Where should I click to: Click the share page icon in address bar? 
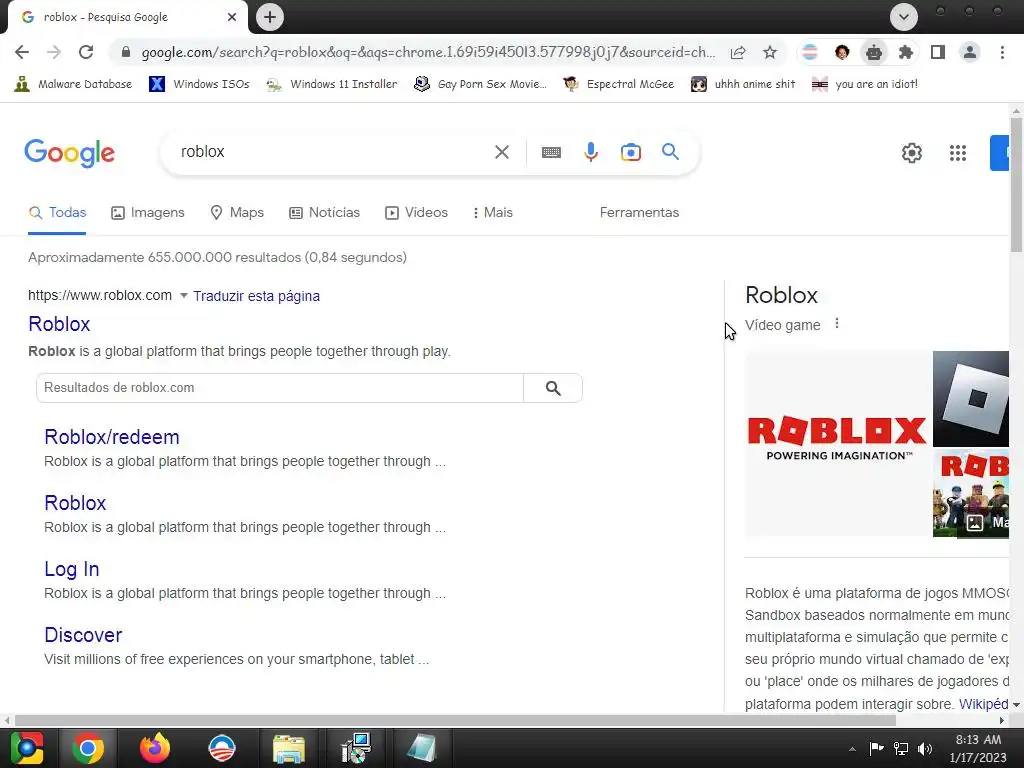(x=738, y=52)
